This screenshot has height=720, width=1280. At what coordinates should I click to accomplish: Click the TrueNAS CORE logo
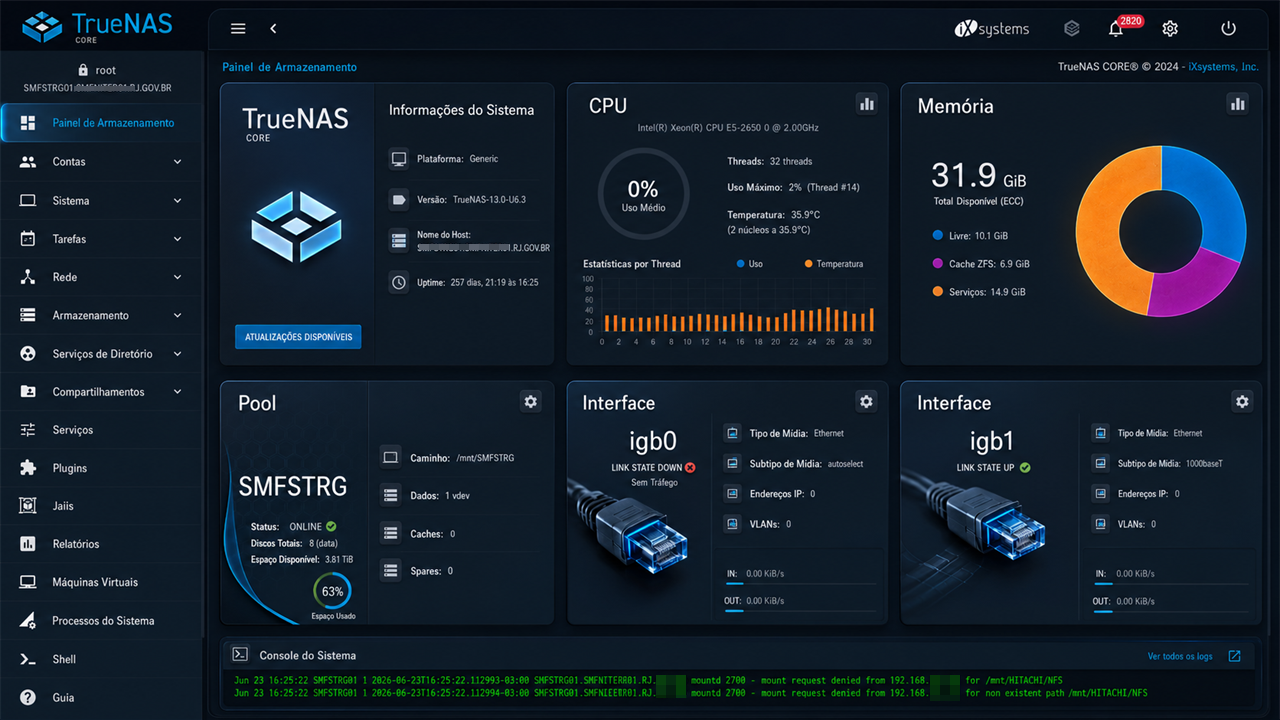point(98,27)
